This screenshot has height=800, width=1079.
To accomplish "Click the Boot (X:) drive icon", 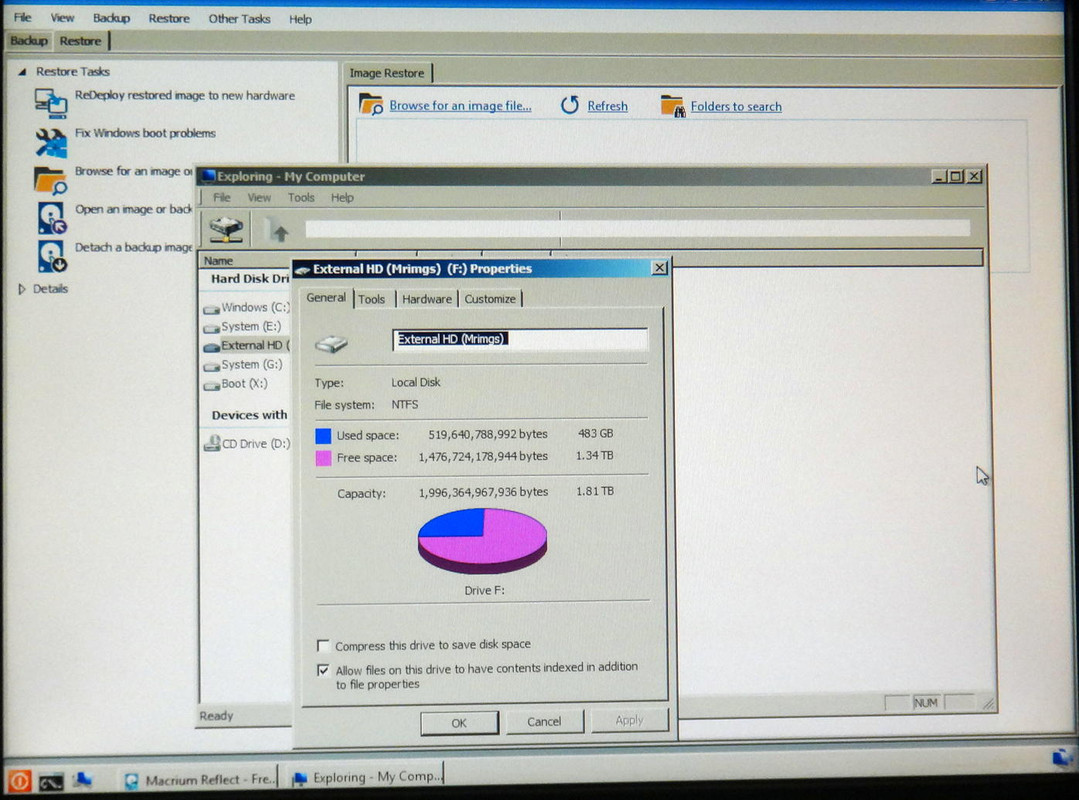I will (211, 385).
